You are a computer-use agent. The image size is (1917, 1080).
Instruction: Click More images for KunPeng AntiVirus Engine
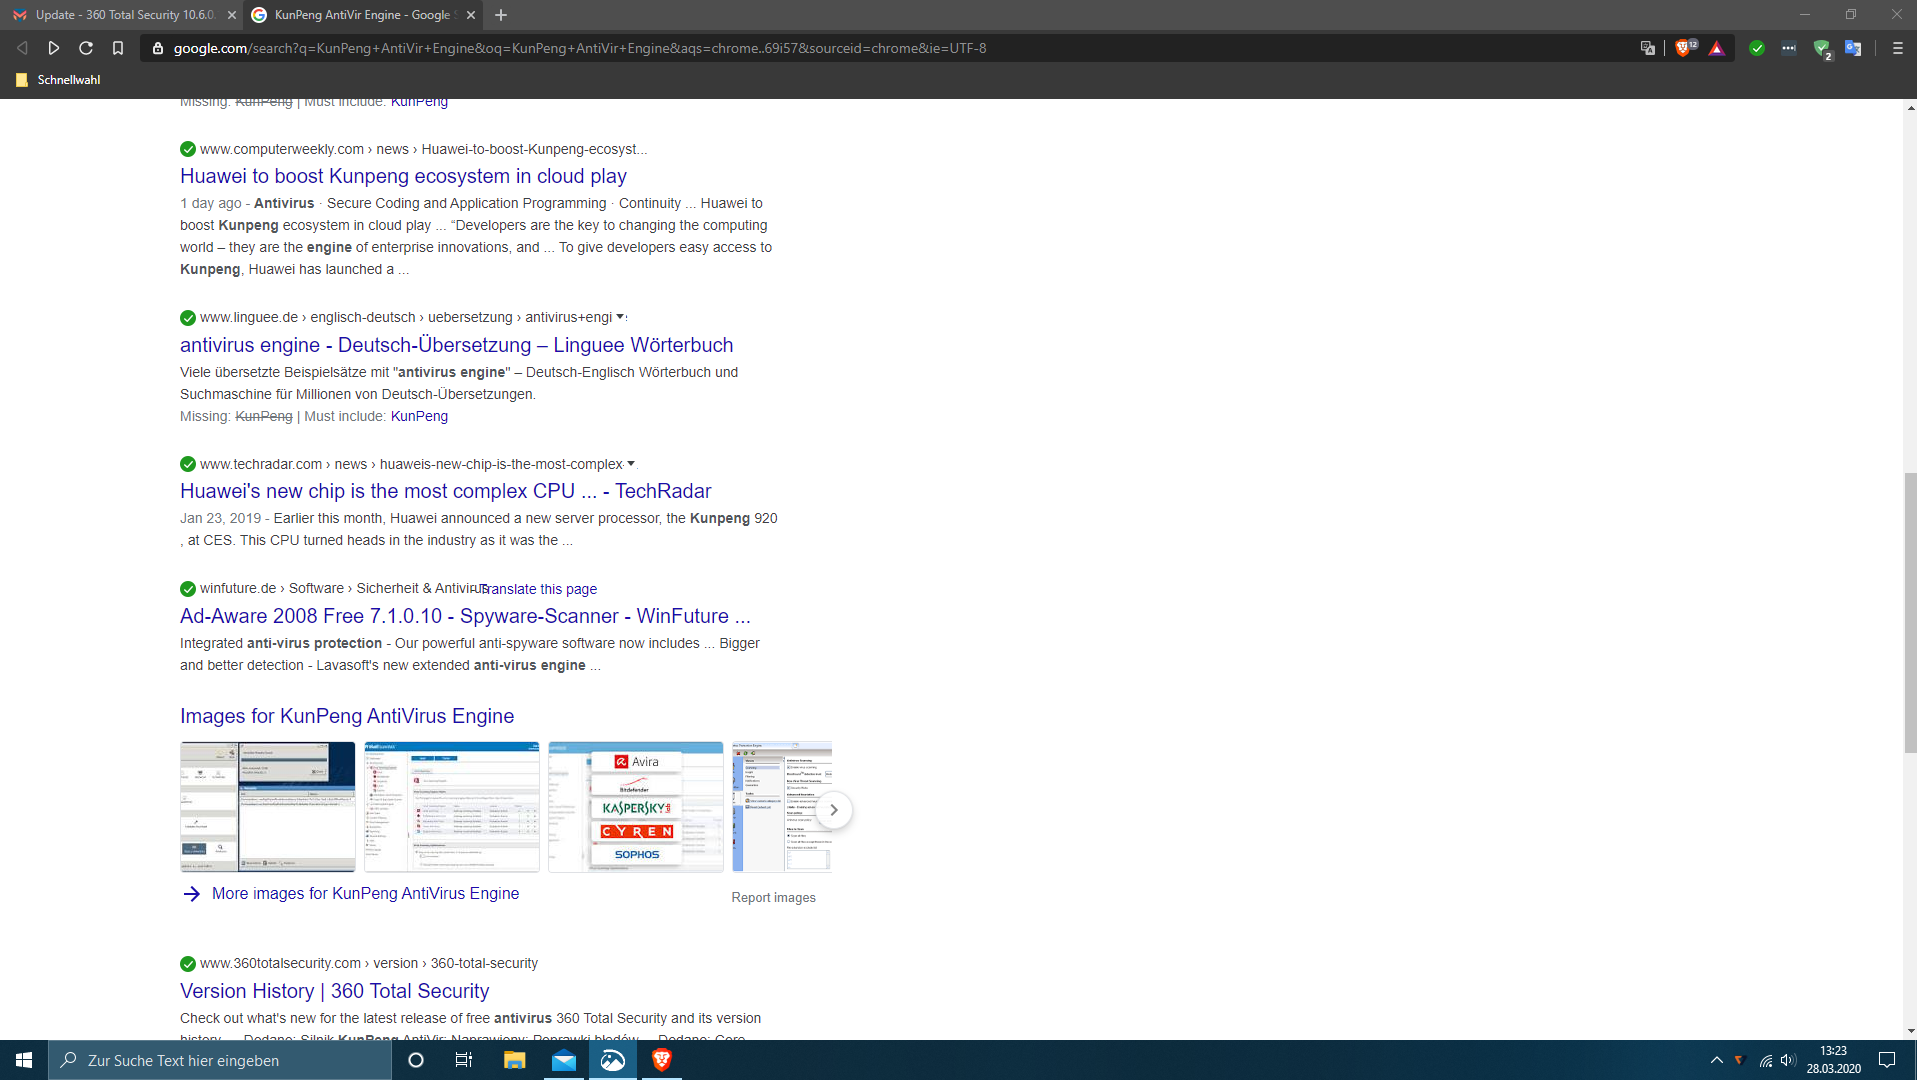(x=365, y=894)
